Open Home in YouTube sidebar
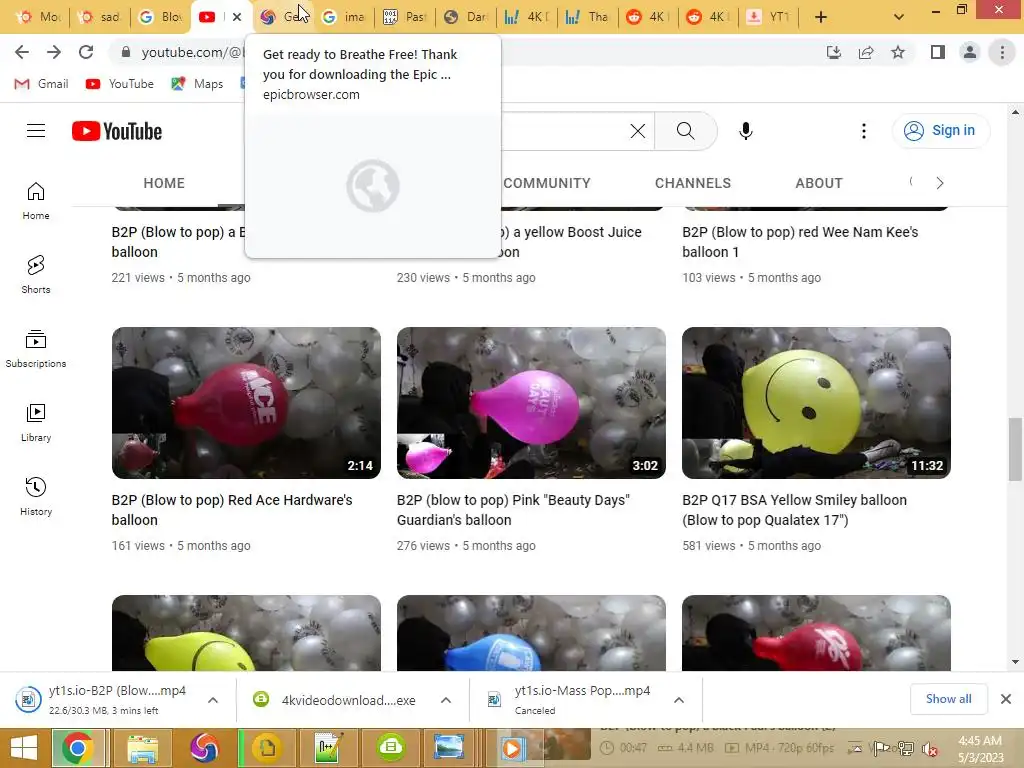Screen dimensions: 1024x768 [36, 201]
